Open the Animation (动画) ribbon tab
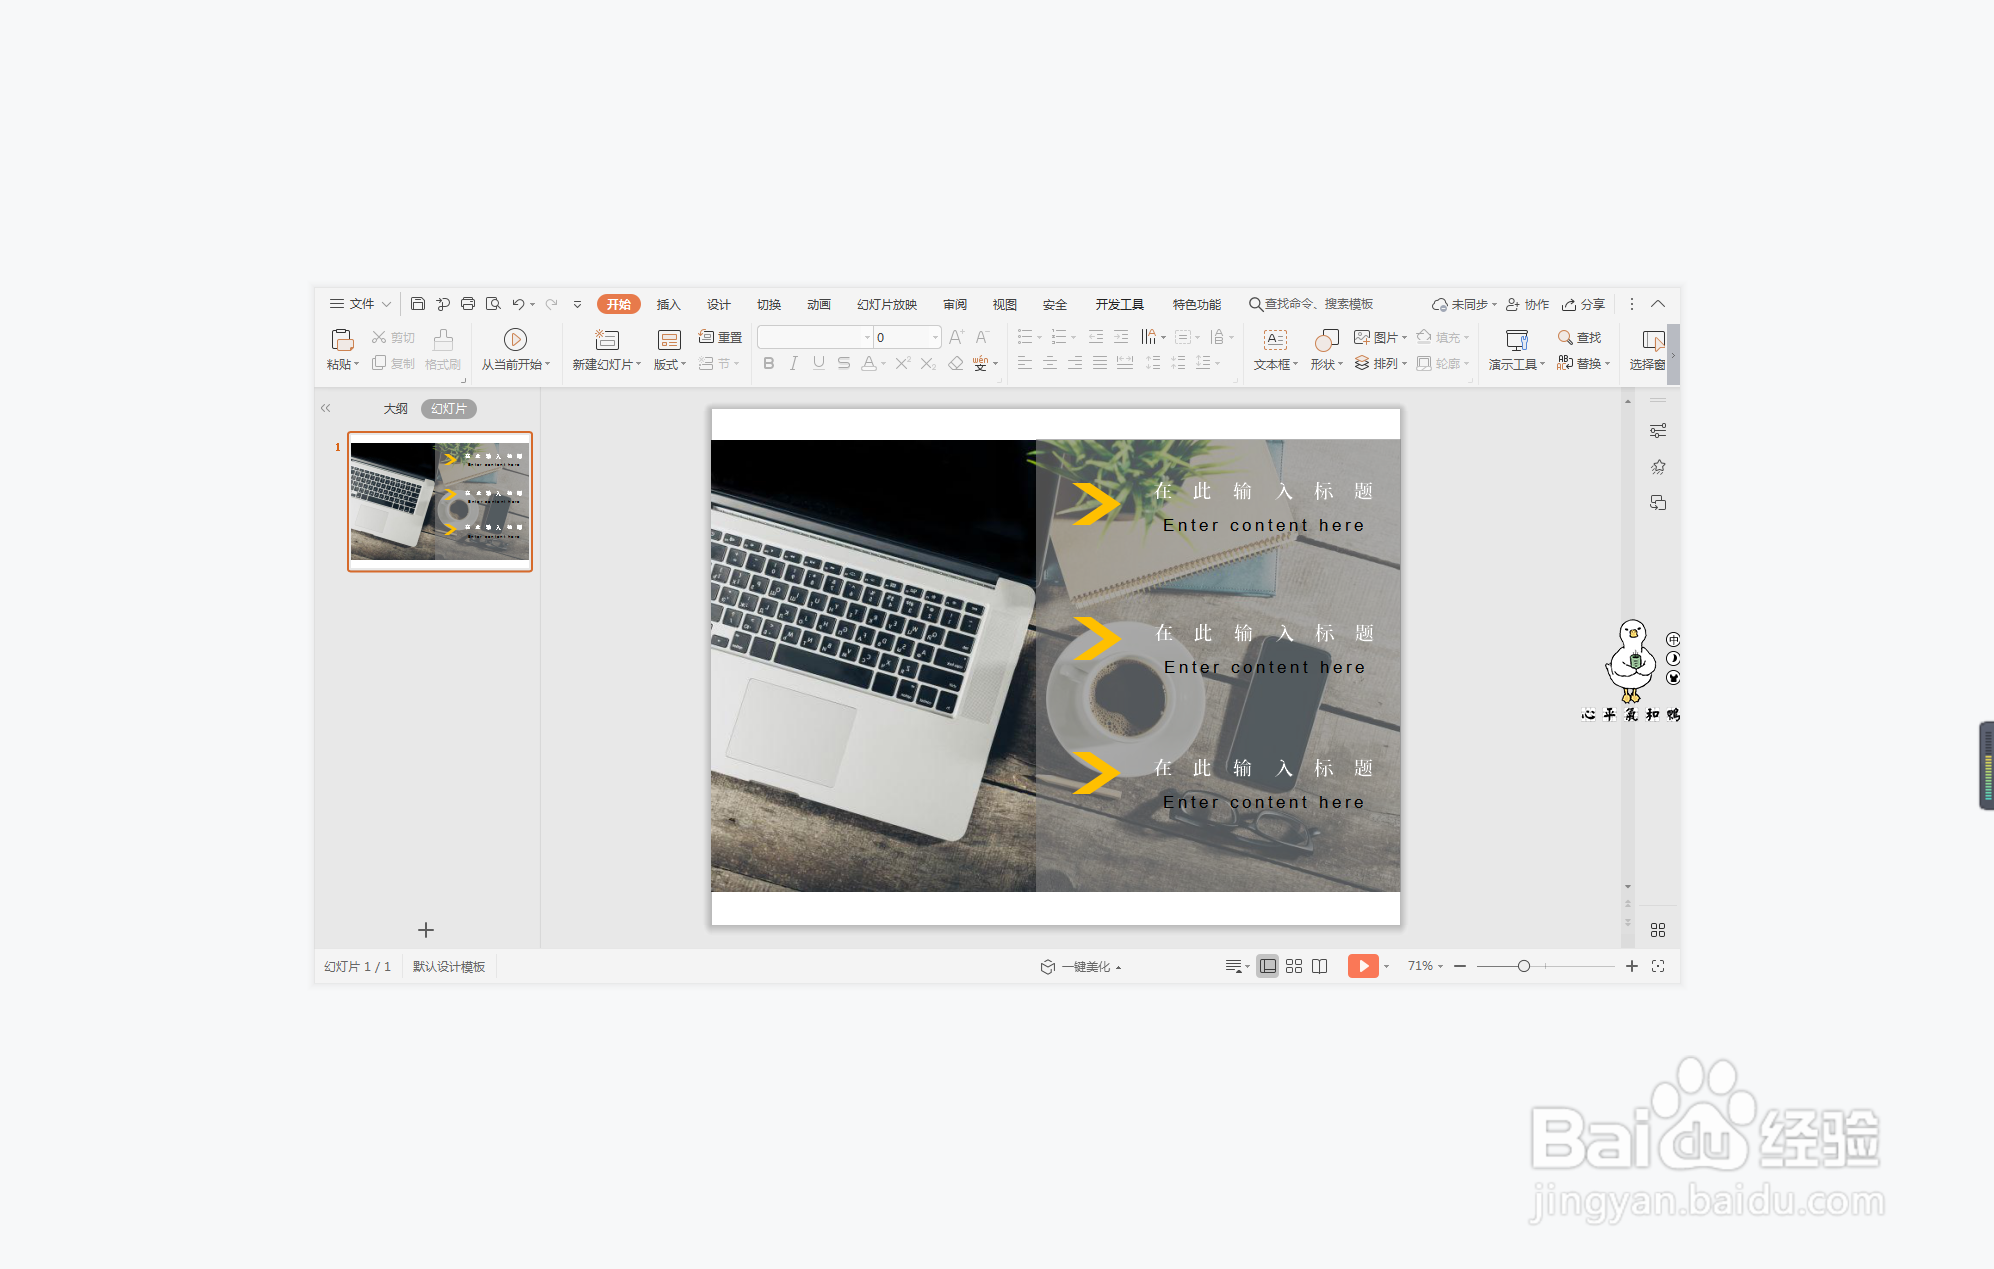This screenshot has width=1994, height=1269. click(x=818, y=304)
